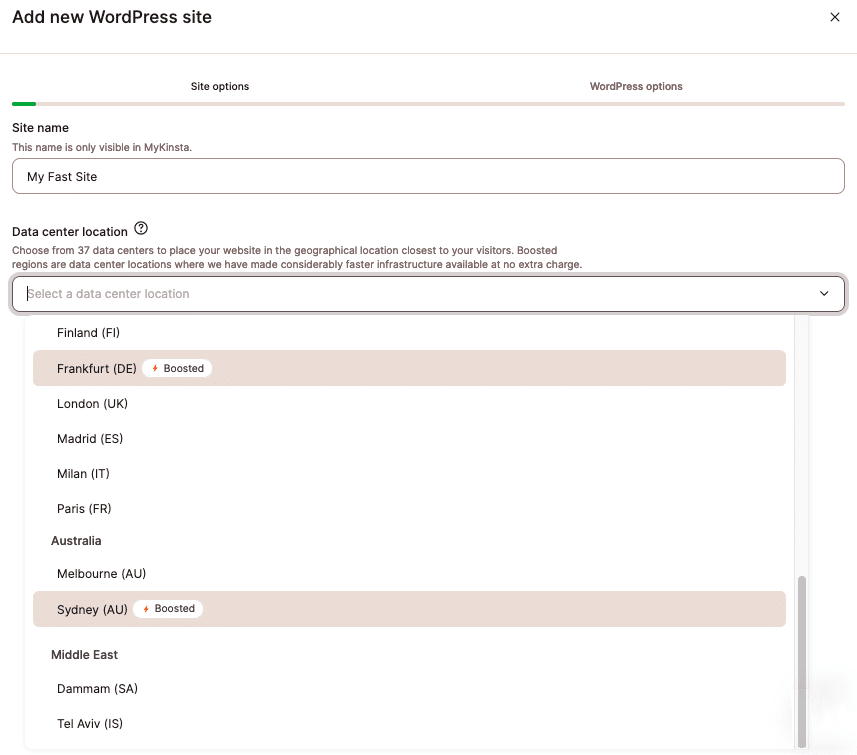This screenshot has width=857, height=755.
Task: Select Milan (IT) location option
Action: coord(83,474)
